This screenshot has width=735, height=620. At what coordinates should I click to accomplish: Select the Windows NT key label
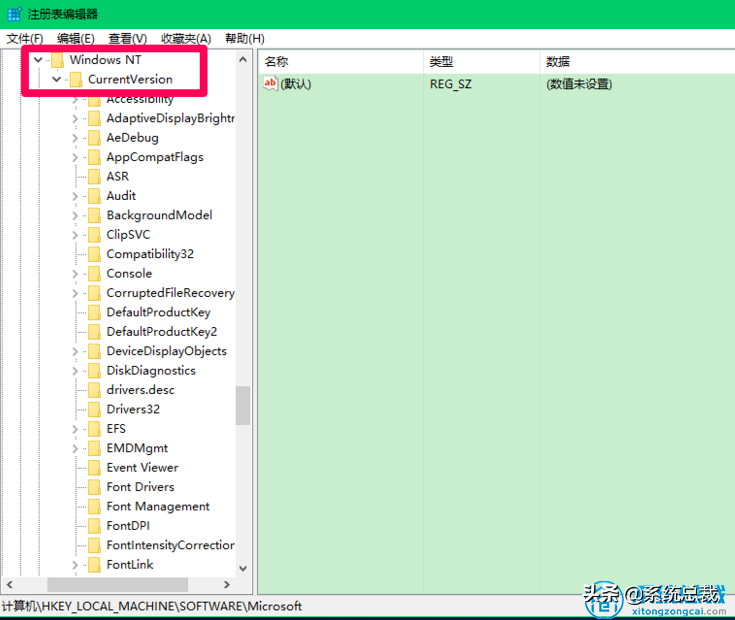click(105, 60)
